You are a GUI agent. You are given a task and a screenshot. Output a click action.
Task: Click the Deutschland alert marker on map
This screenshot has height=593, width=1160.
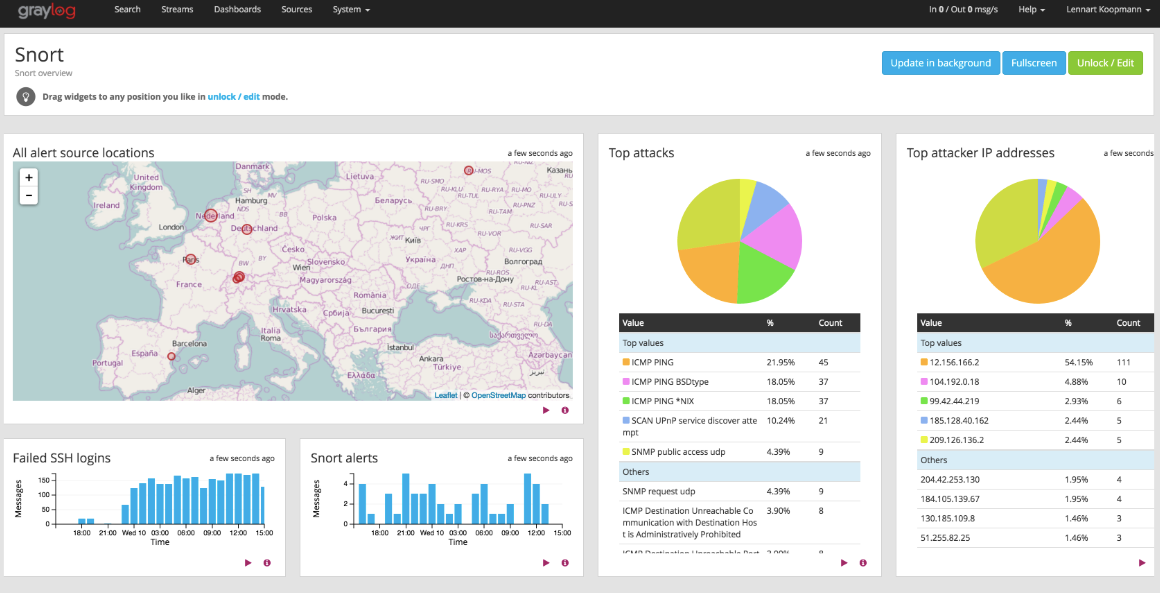click(247, 229)
